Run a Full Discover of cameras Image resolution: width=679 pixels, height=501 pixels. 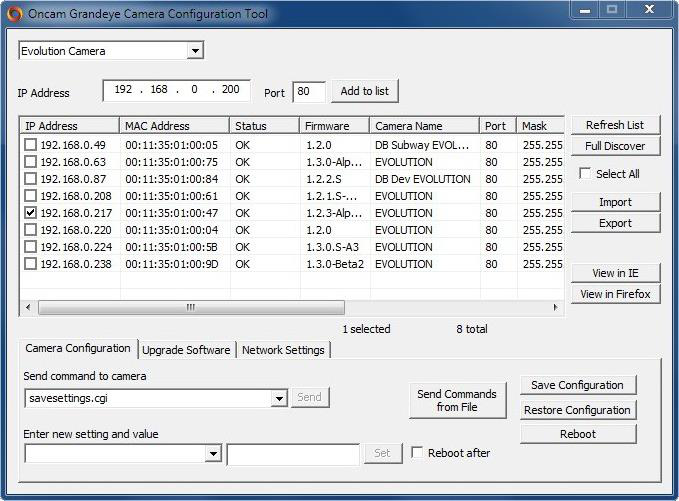pos(615,146)
